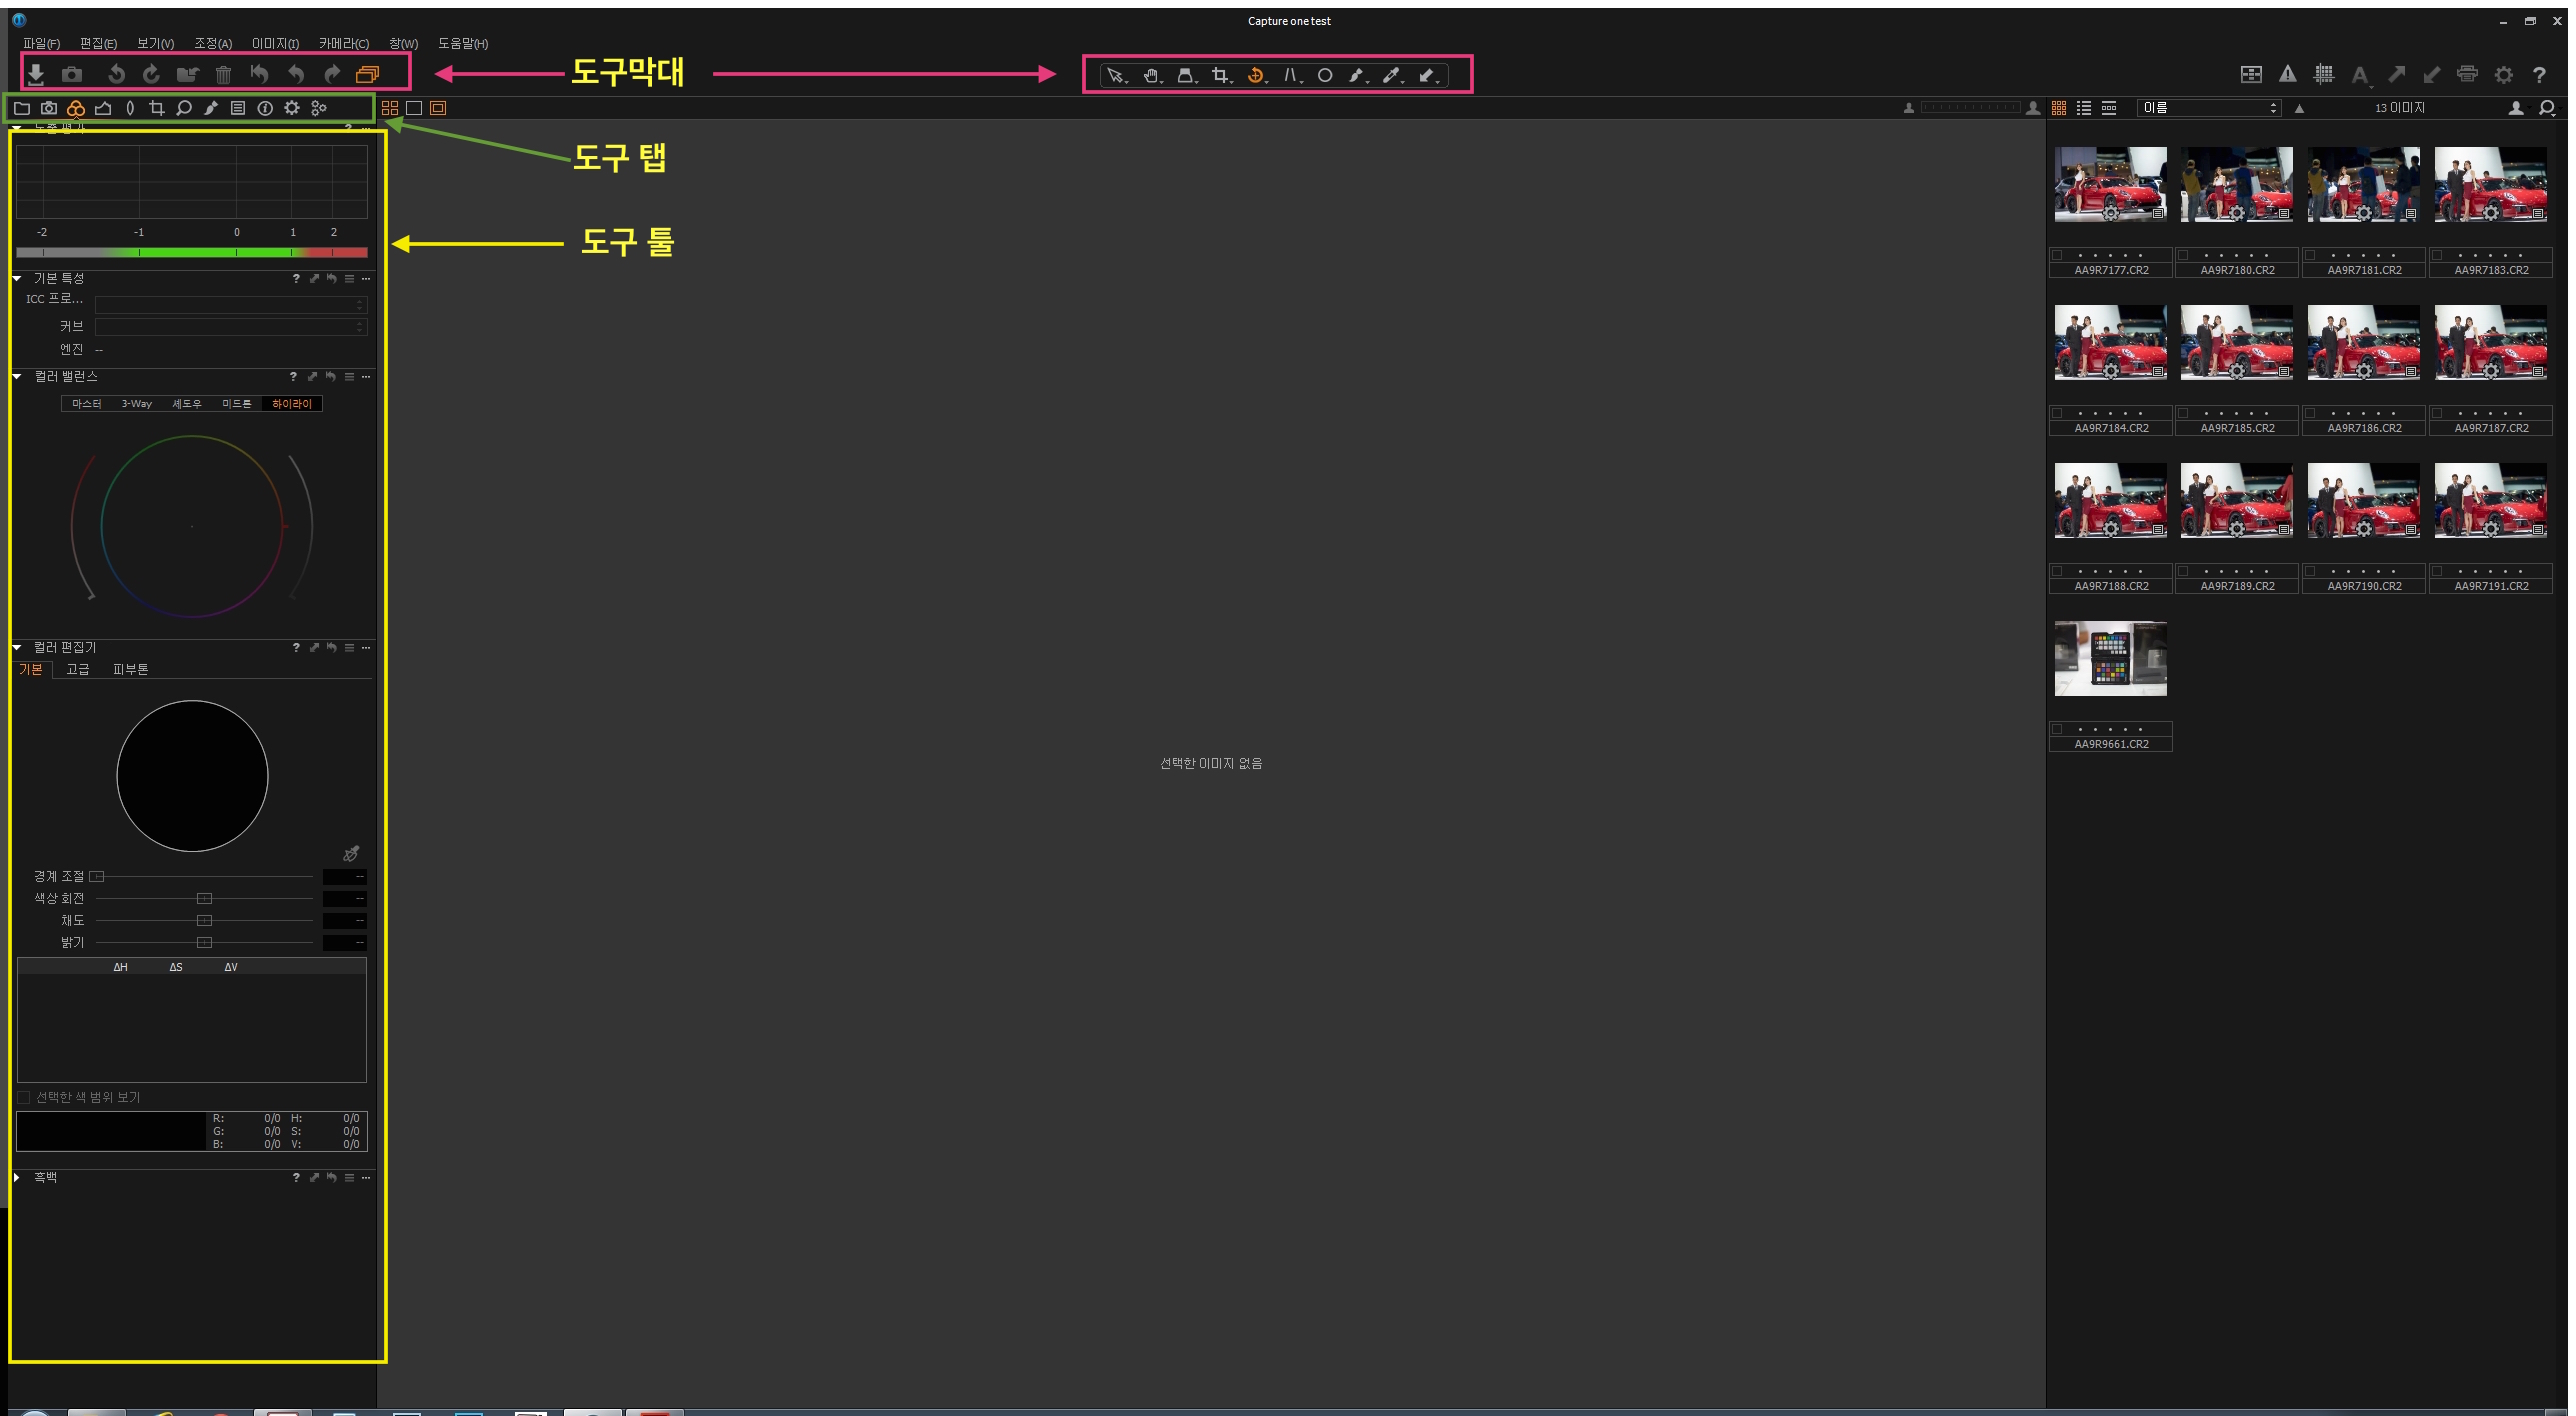Click the exposure warning triangle icon
The width and height of the screenshot is (2576, 1416).
point(2287,74)
